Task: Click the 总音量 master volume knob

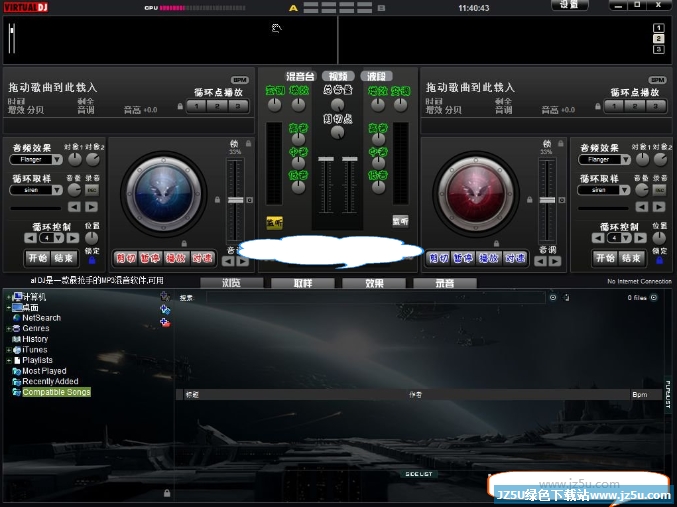Action: 338,104
